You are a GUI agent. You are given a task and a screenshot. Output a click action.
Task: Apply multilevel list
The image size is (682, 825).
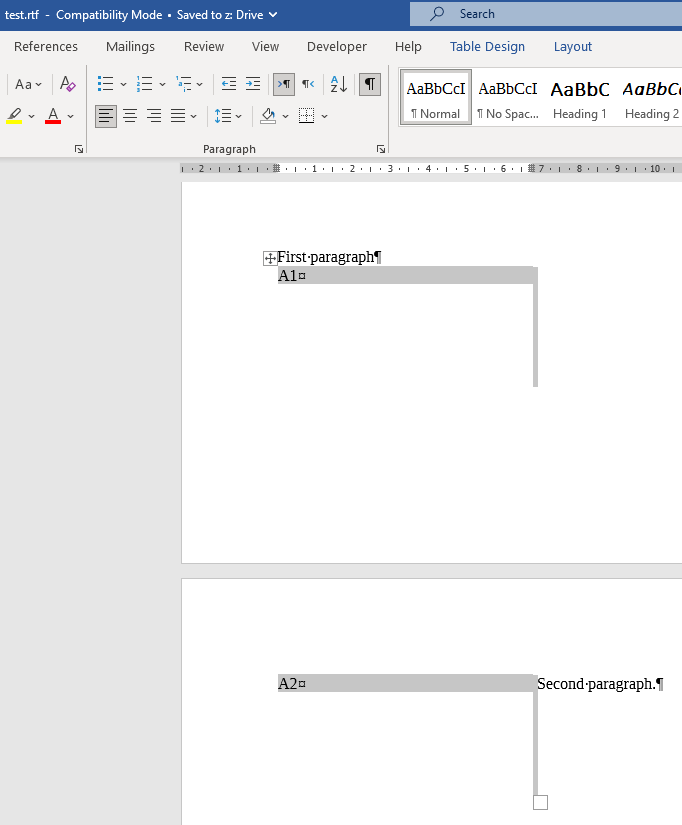[x=184, y=84]
